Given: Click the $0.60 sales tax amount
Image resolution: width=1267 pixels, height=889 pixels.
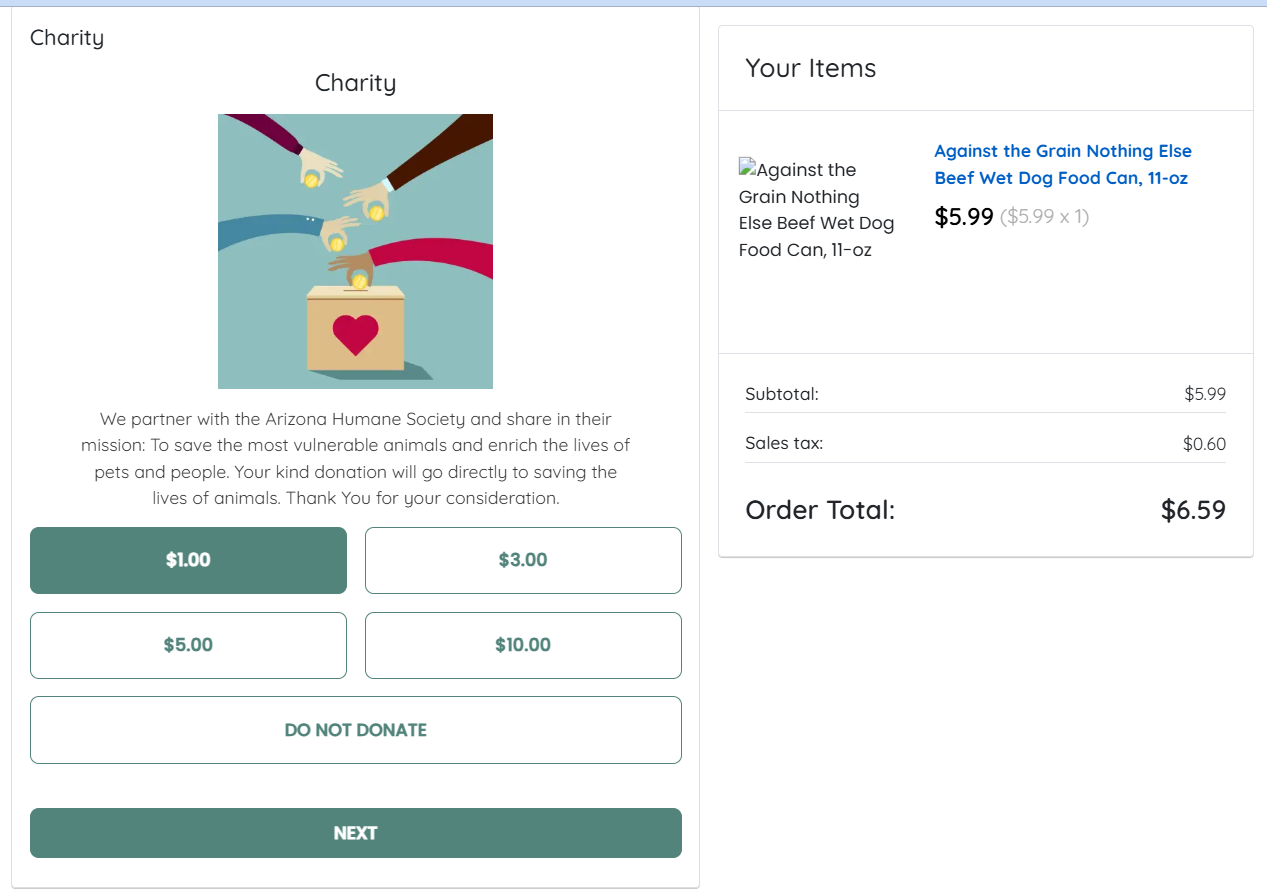Looking at the screenshot, I should point(1204,444).
